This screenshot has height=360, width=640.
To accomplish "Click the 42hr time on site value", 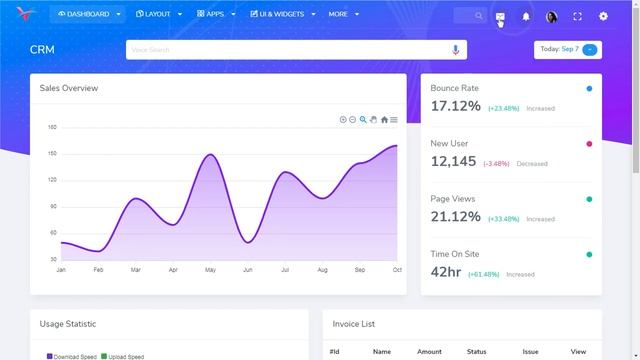I will pyautogui.click(x=446, y=272).
